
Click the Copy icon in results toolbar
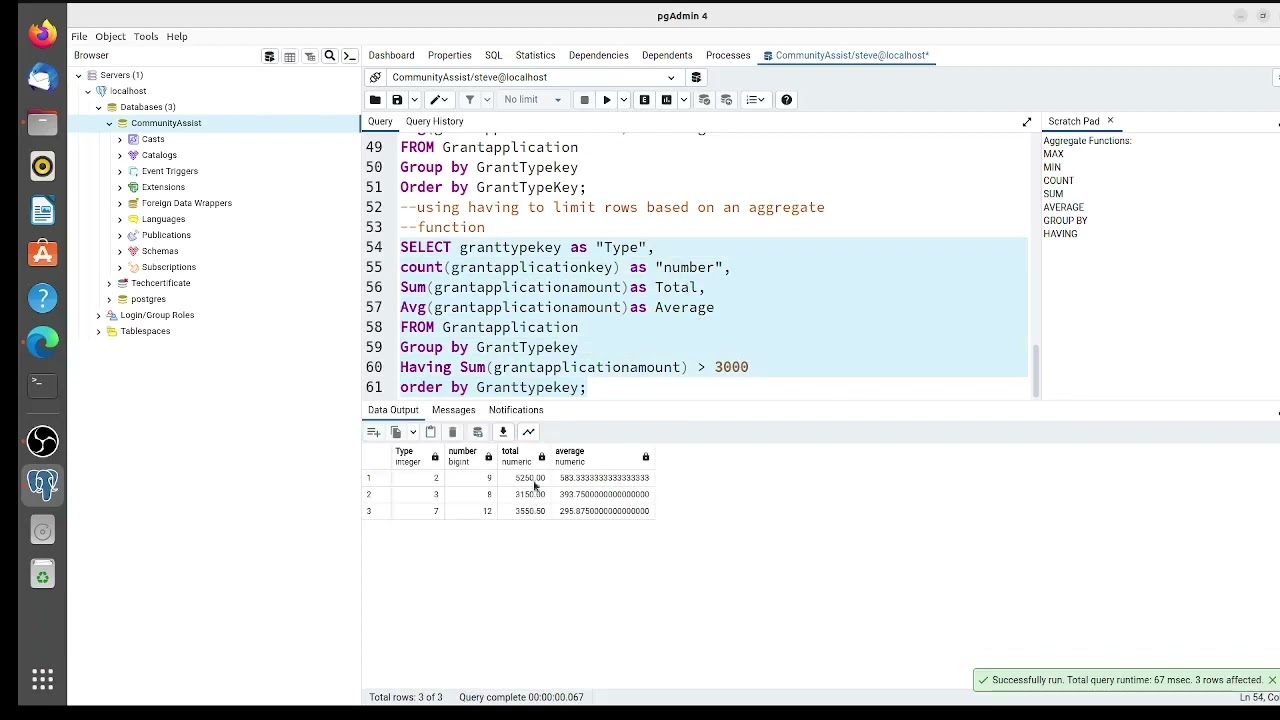tap(396, 432)
